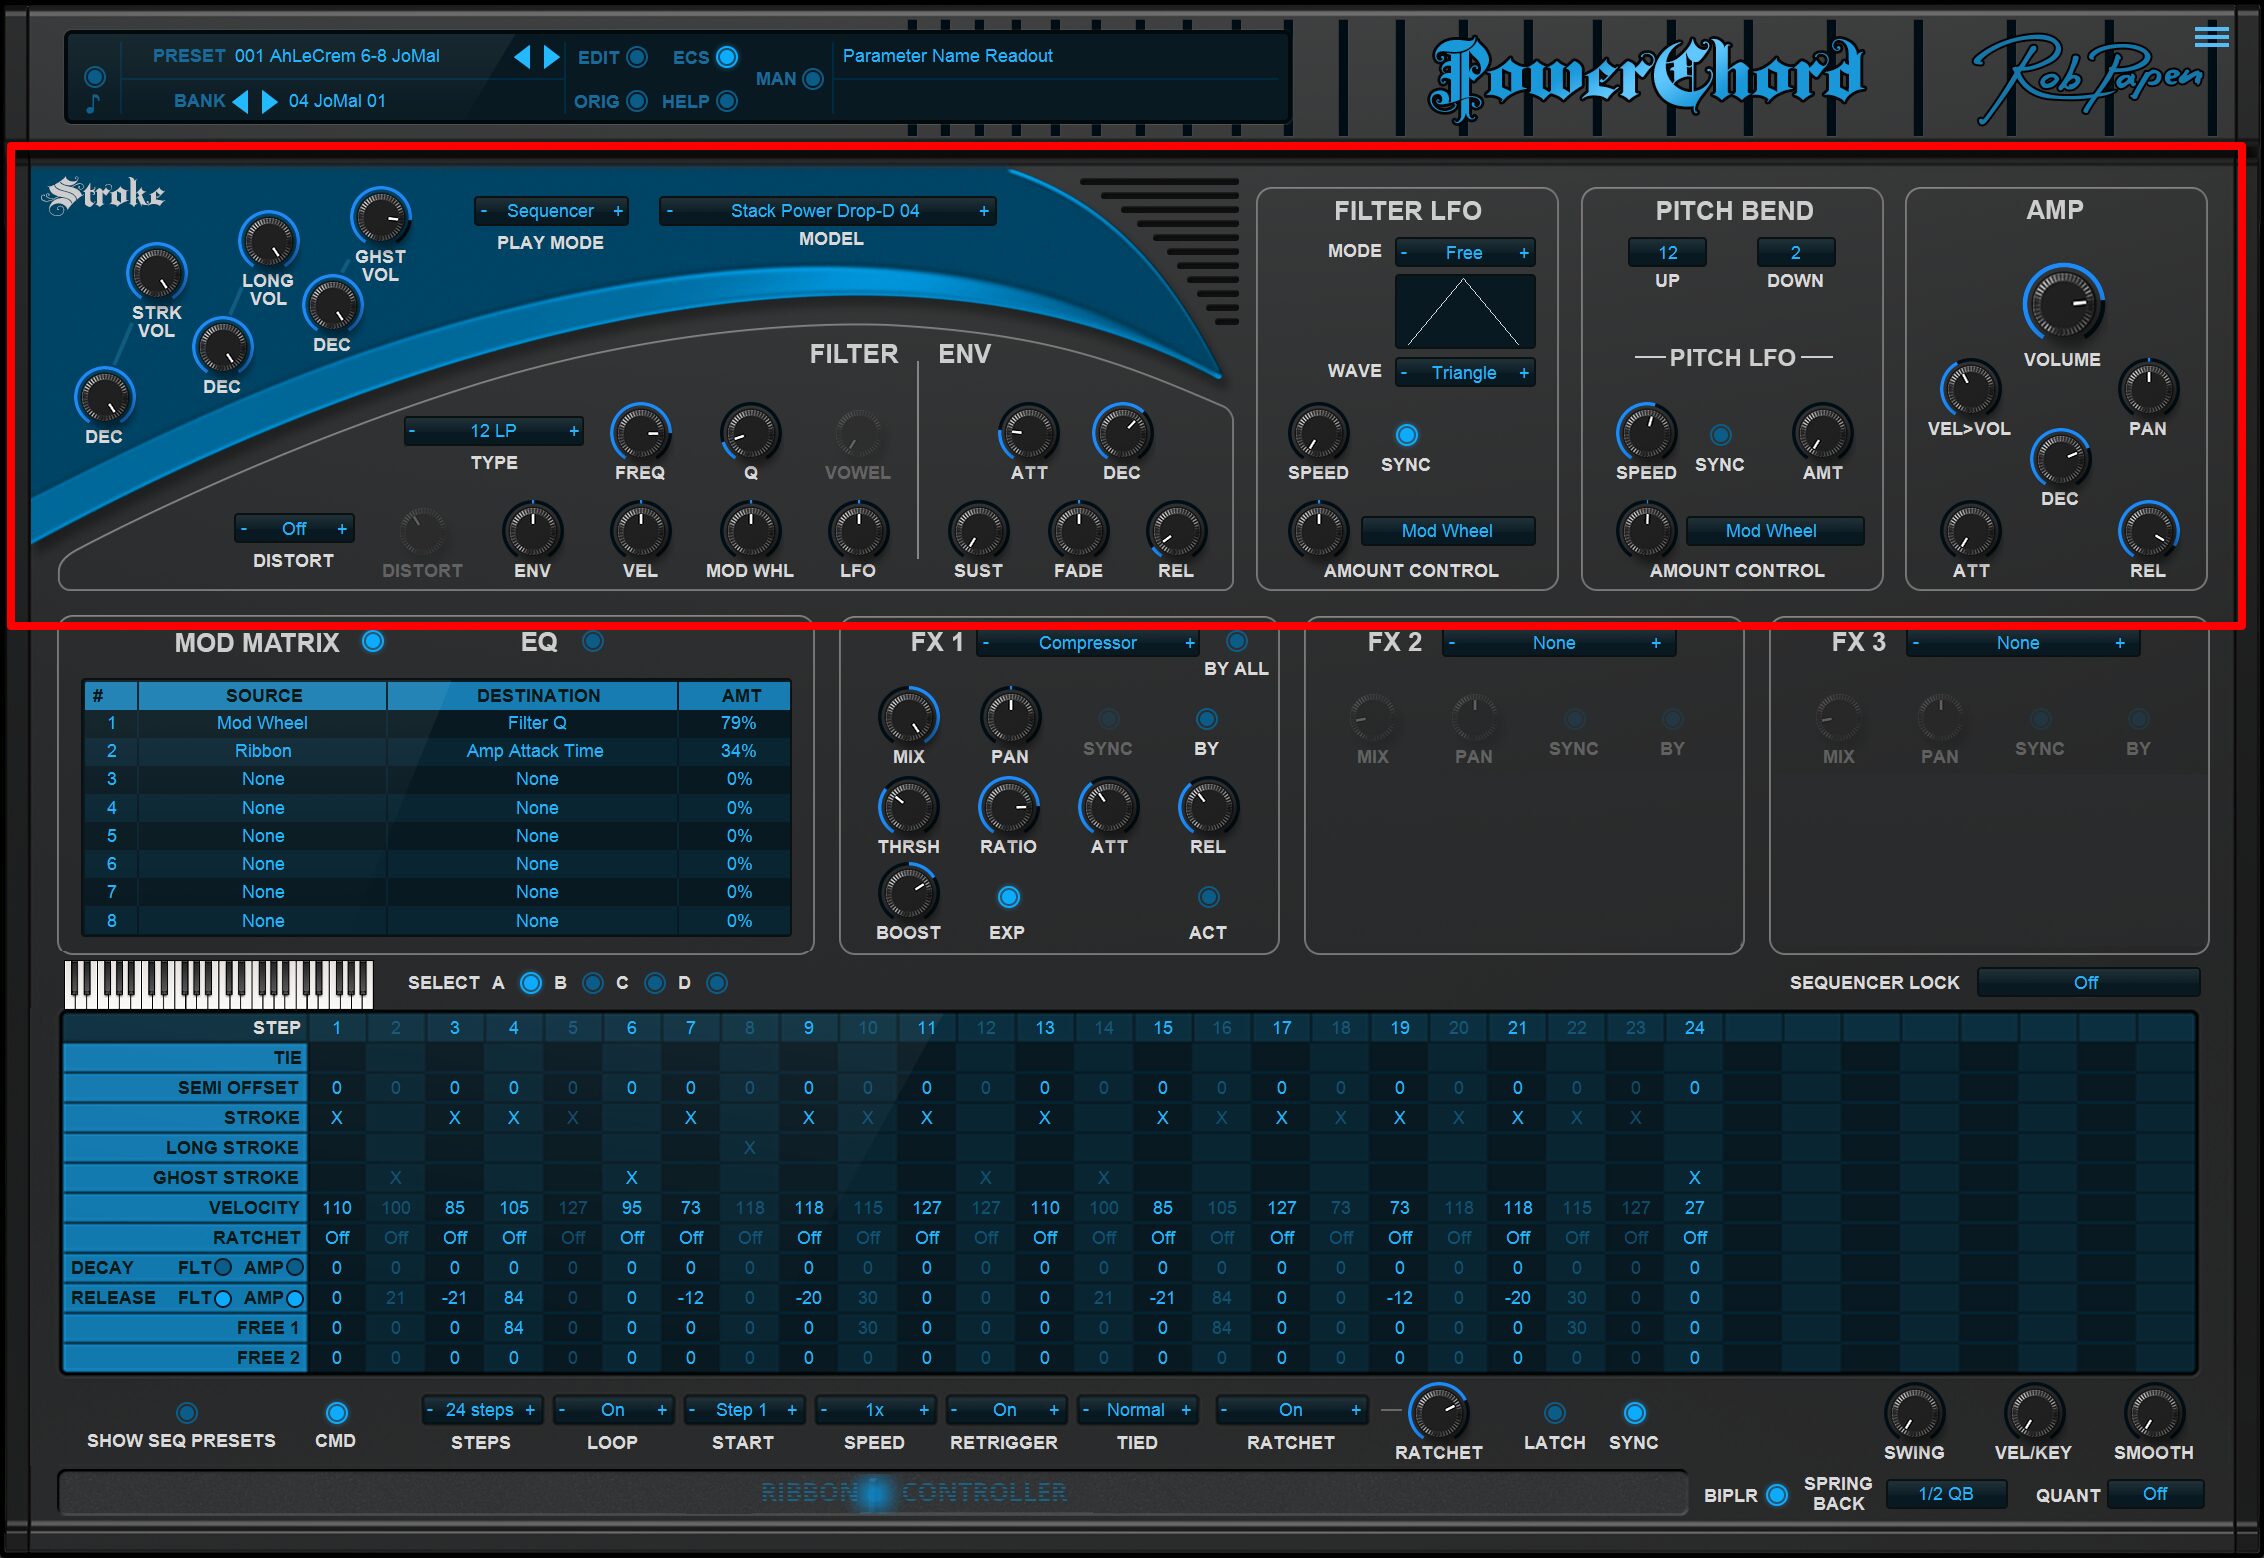This screenshot has width=2264, height=1558.
Task: Open the DISTORT Off dropdown
Action: pos(294,529)
